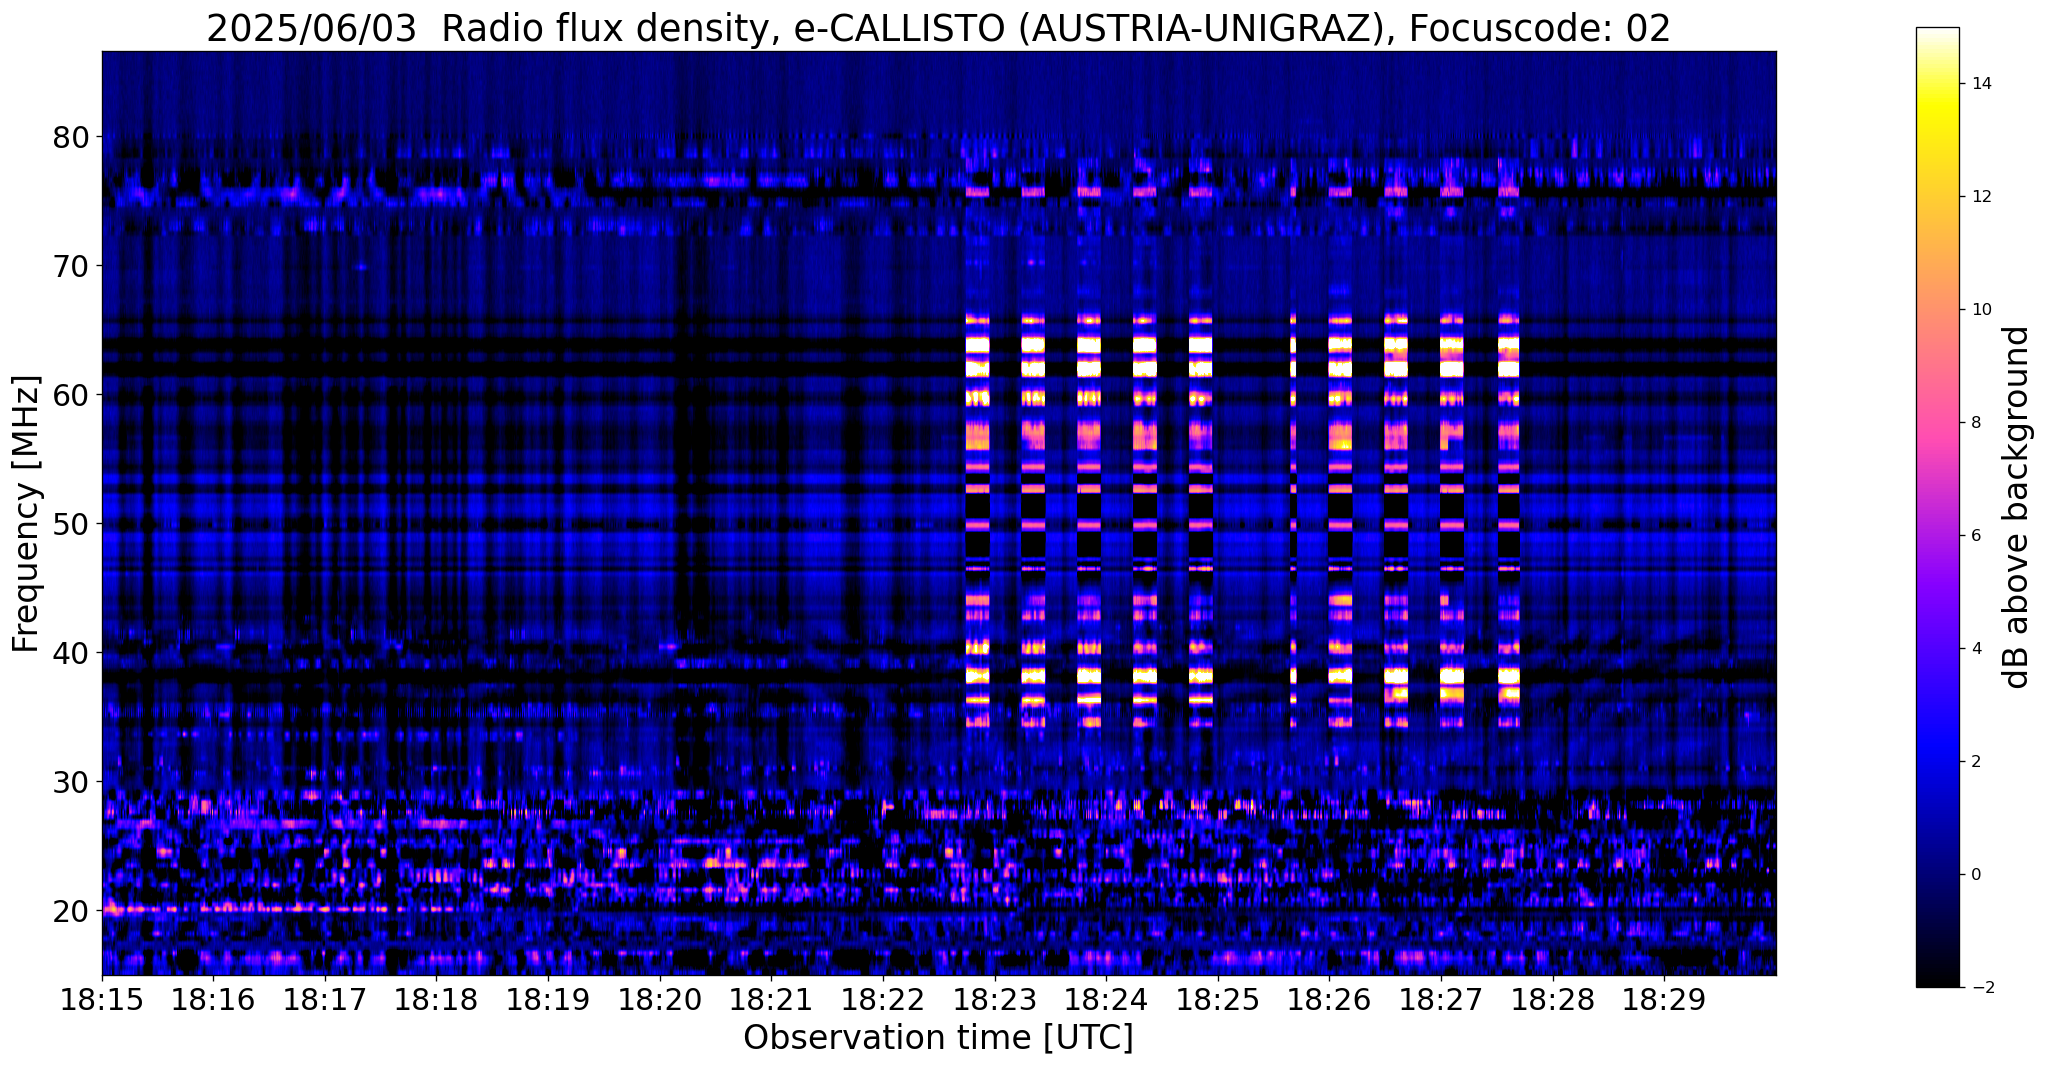This screenshot has width=2047, height=1067.
Task: Click the 18:28 time tick label
Action: [1553, 1000]
